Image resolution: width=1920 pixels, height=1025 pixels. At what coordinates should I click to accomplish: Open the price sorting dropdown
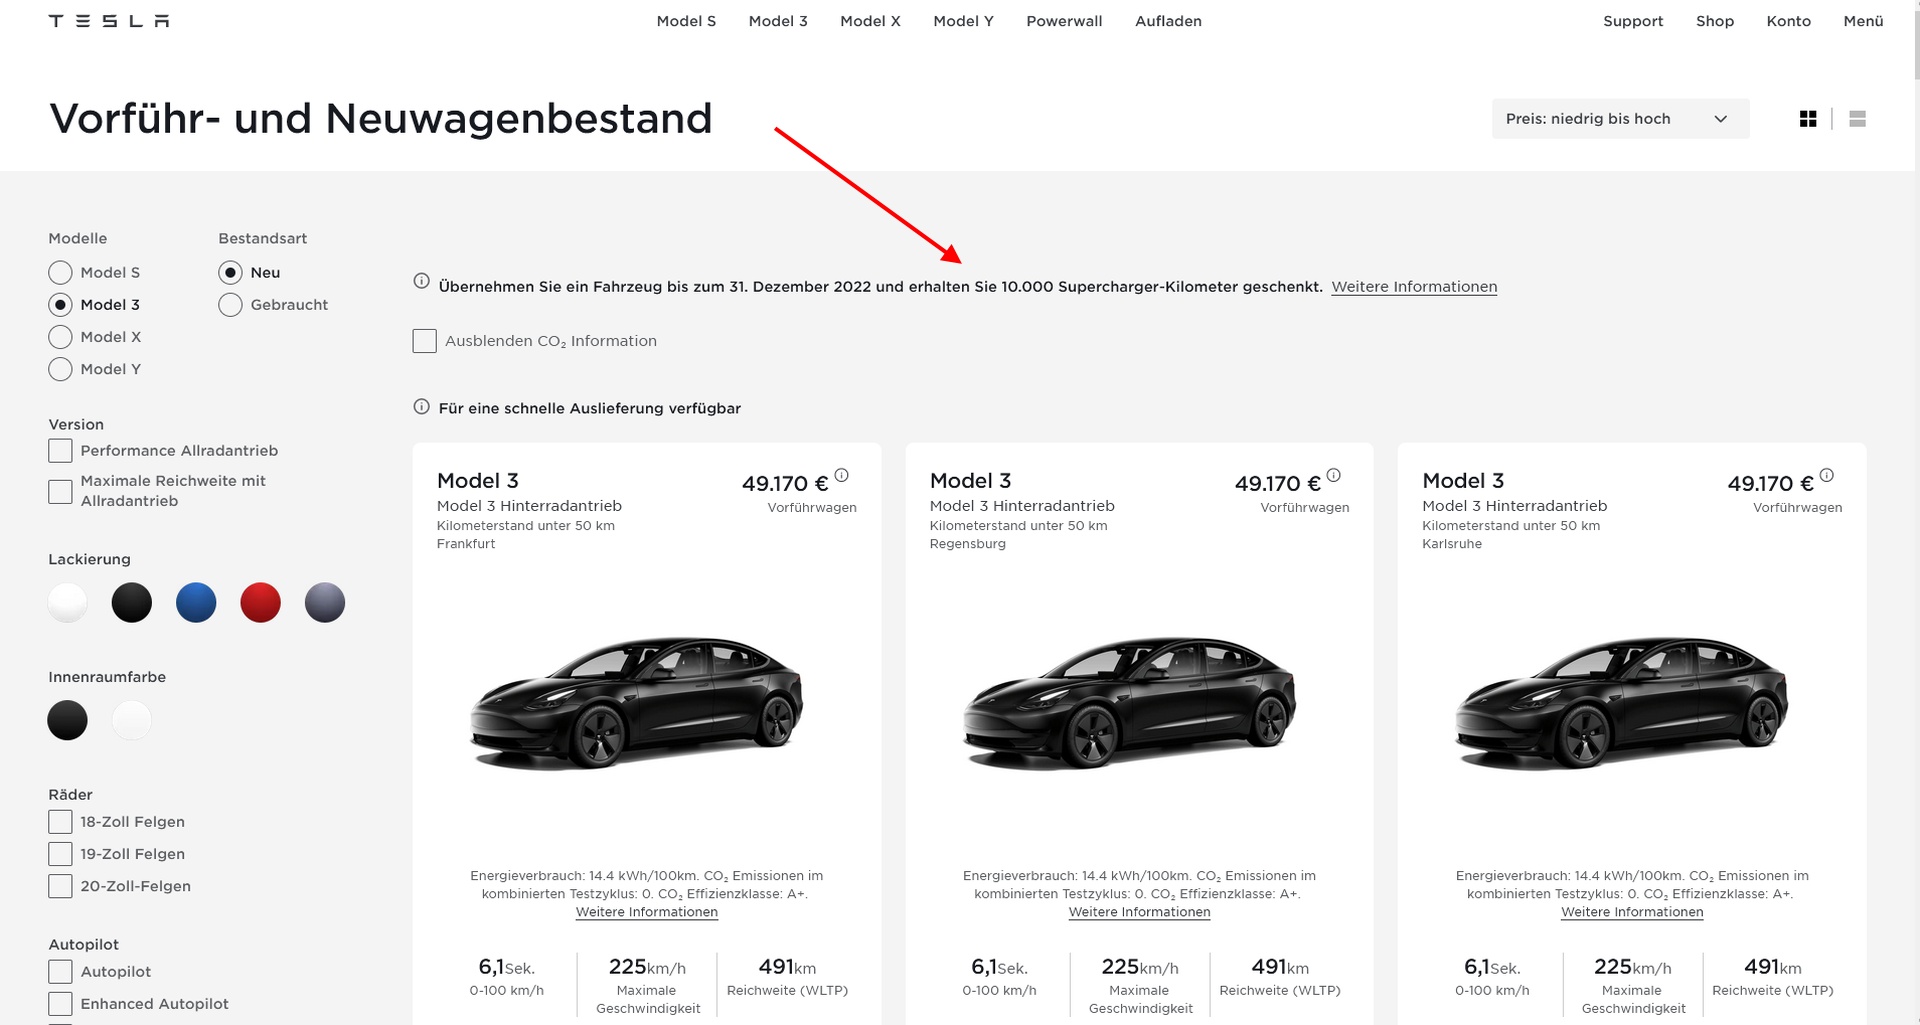[x=1620, y=119]
